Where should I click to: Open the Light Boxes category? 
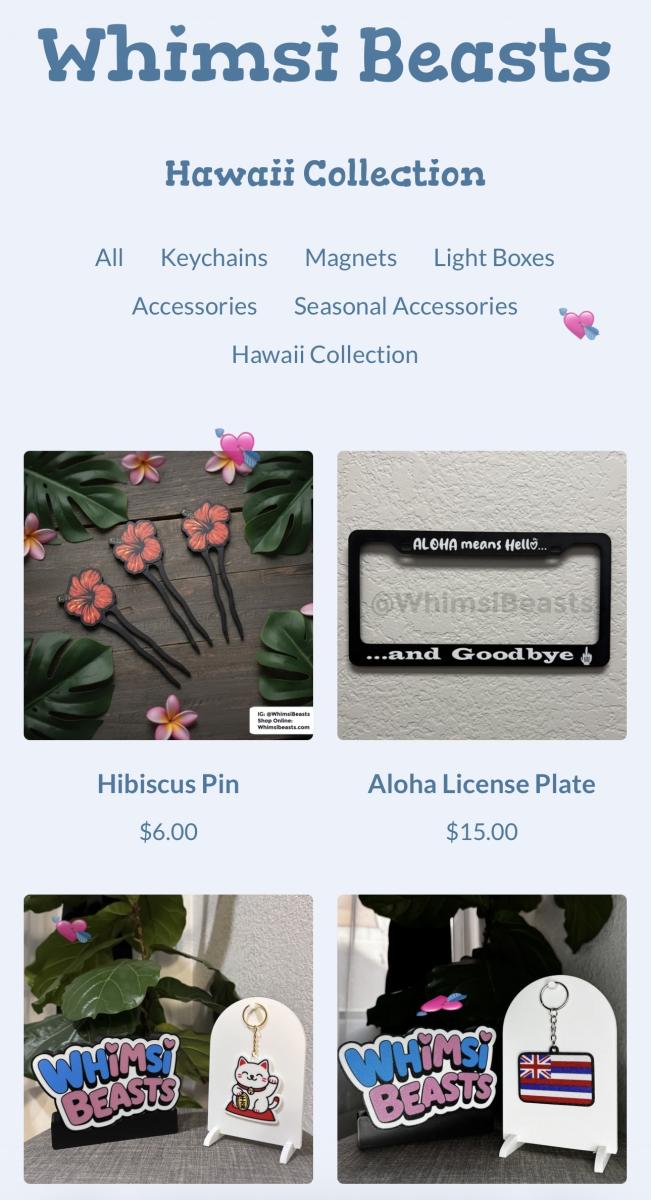494,258
